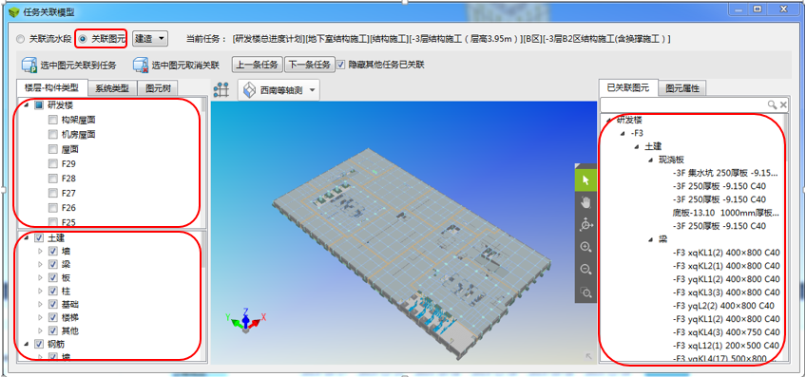The width and height of the screenshot is (805, 378).
Task: Click the 下一条任务 button
Action: coord(310,65)
